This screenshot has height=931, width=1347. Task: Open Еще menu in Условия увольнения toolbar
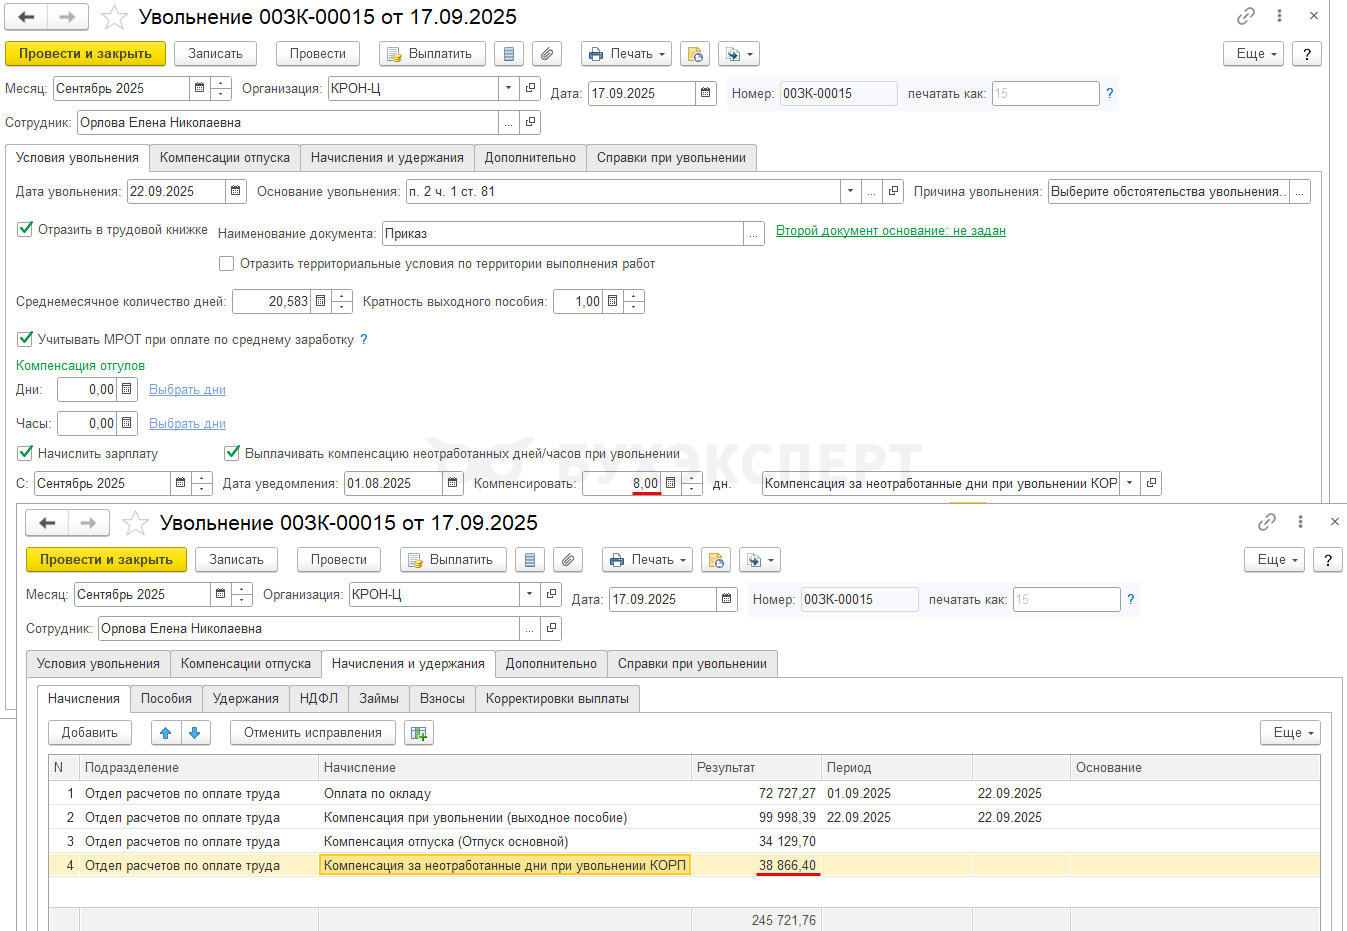[1254, 54]
